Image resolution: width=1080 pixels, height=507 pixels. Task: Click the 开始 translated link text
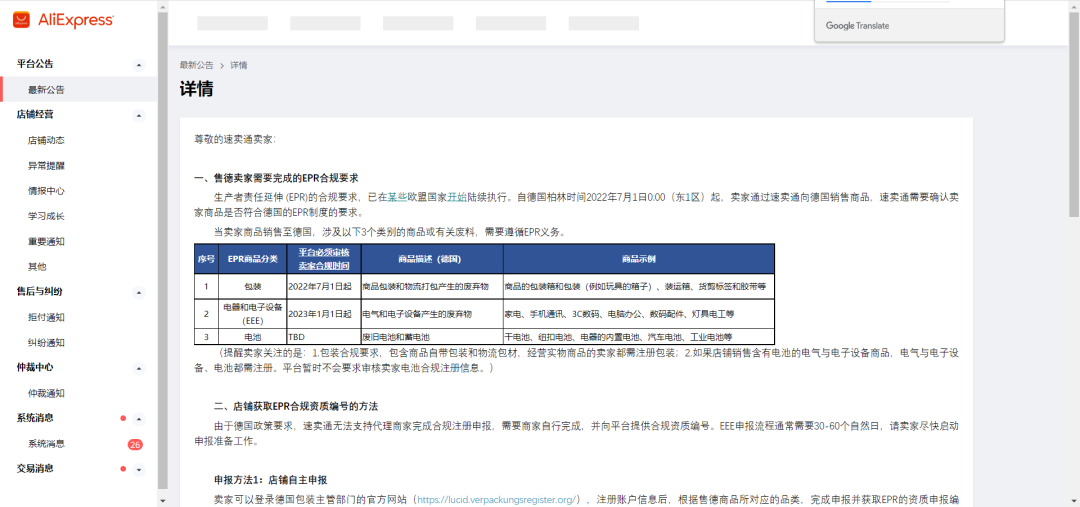pyautogui.click(x=457, y=196)
